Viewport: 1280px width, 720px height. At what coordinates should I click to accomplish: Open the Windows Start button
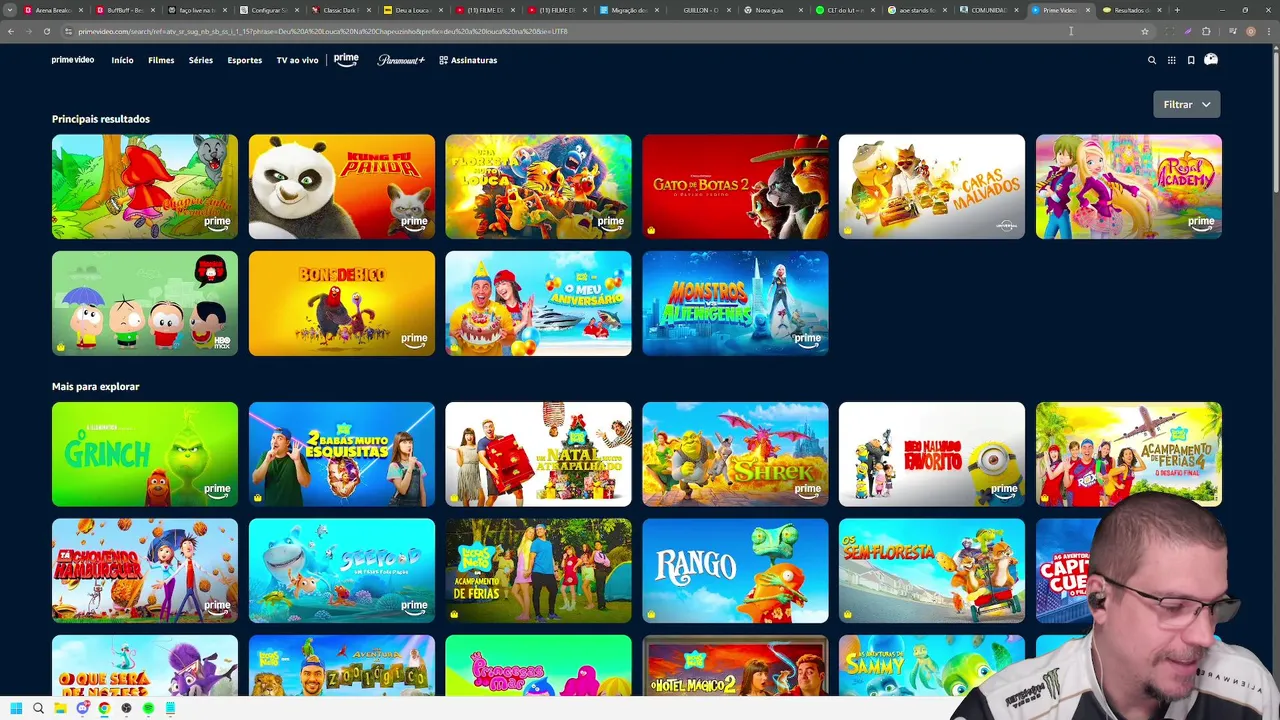tap(16, 708)
